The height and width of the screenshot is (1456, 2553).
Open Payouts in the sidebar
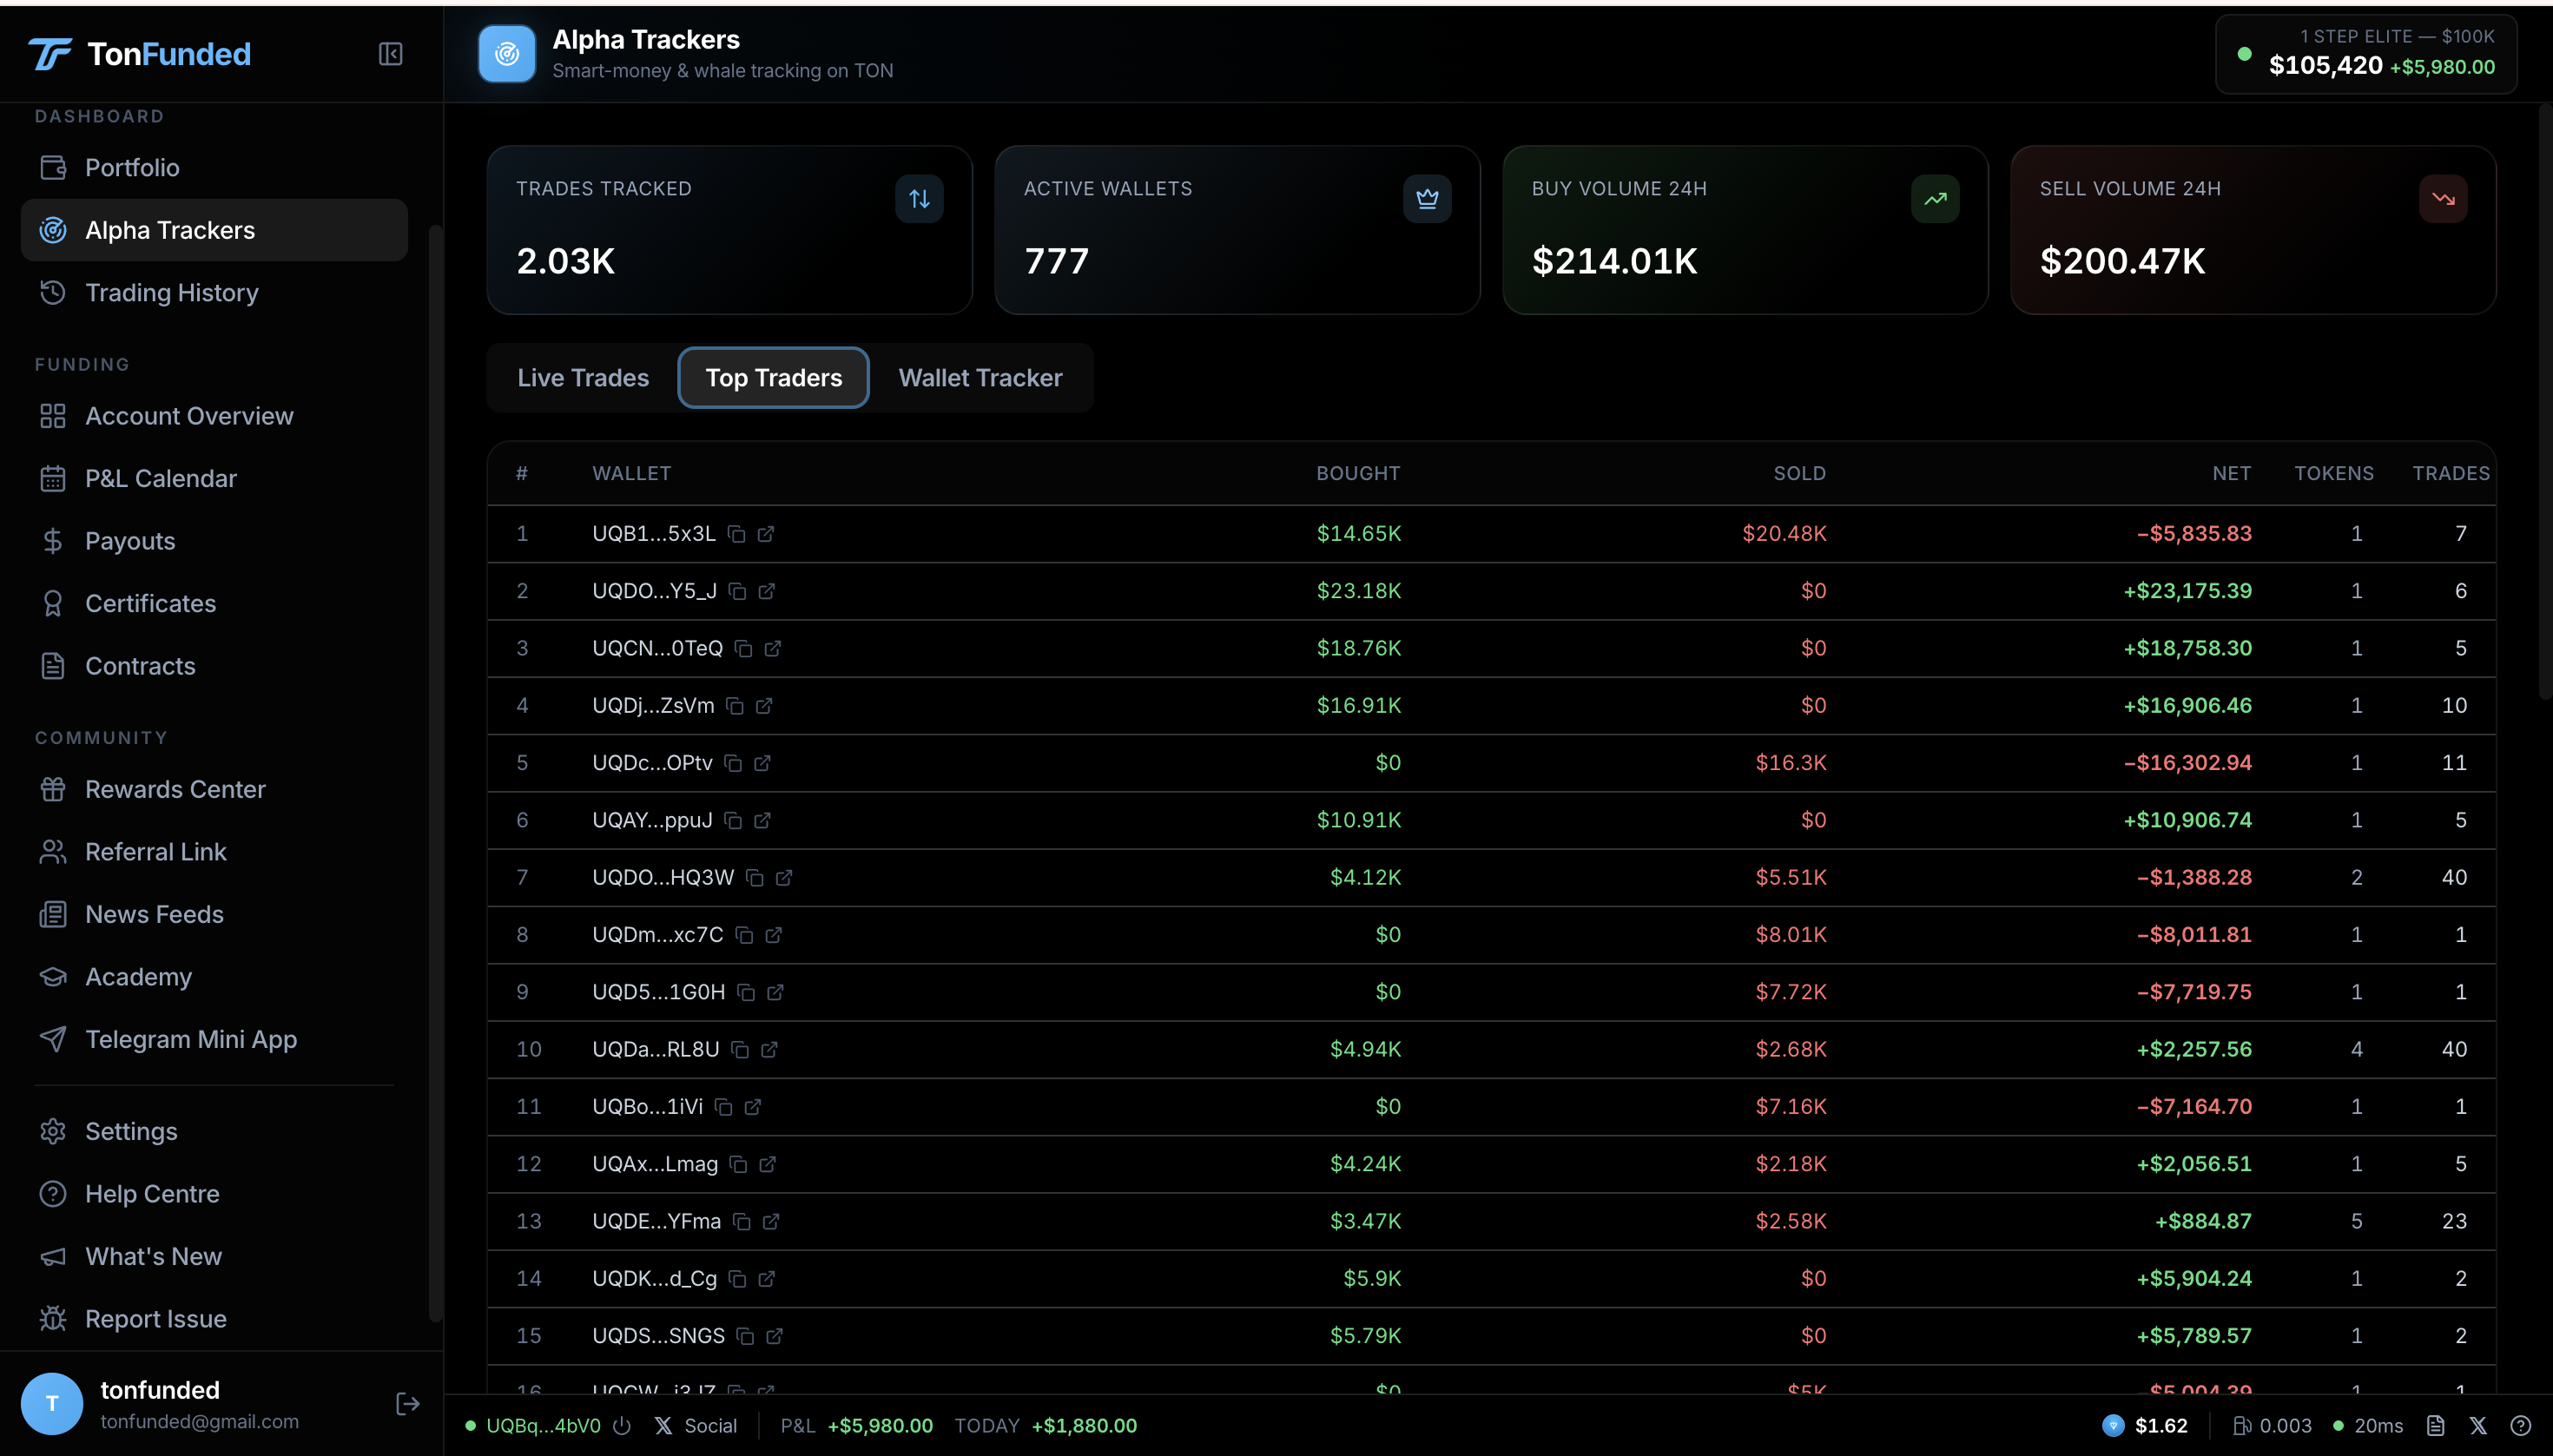[214, 541]
